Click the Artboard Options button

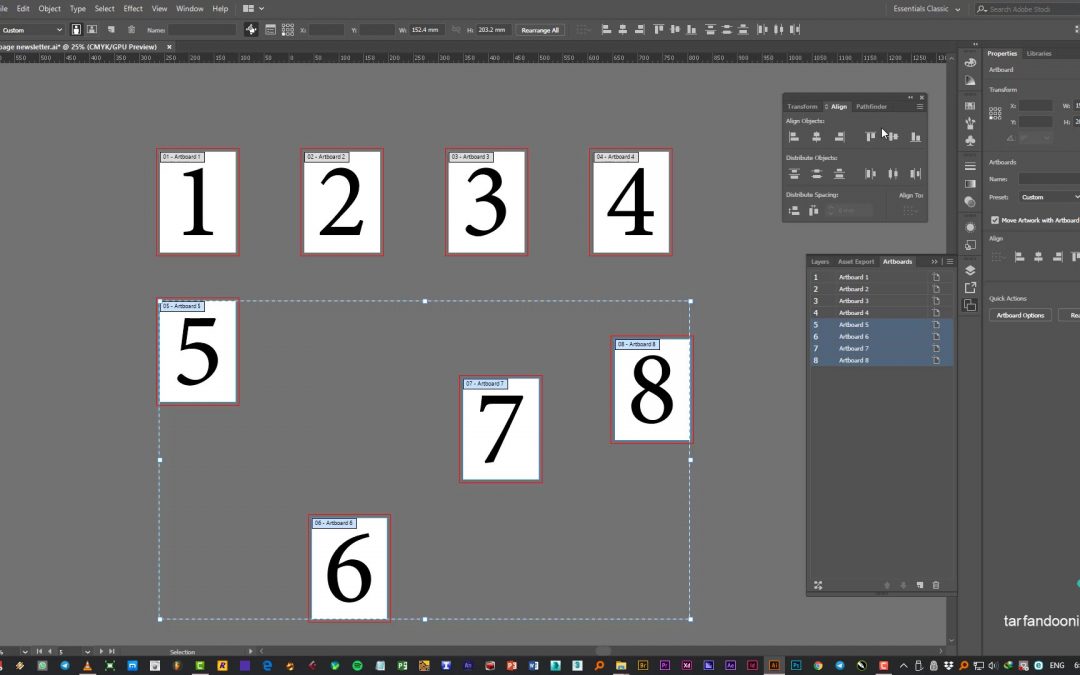click(1020, 315)
